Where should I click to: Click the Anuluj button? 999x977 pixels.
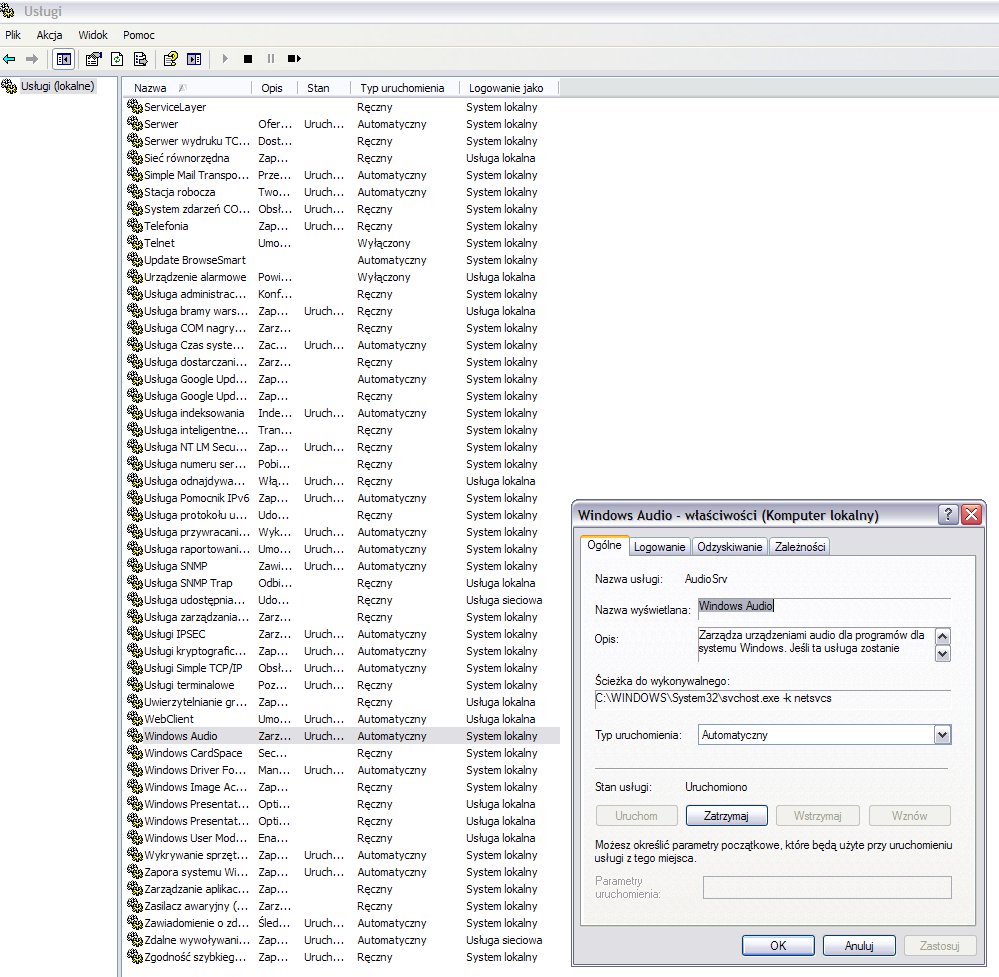pos(859,946)
